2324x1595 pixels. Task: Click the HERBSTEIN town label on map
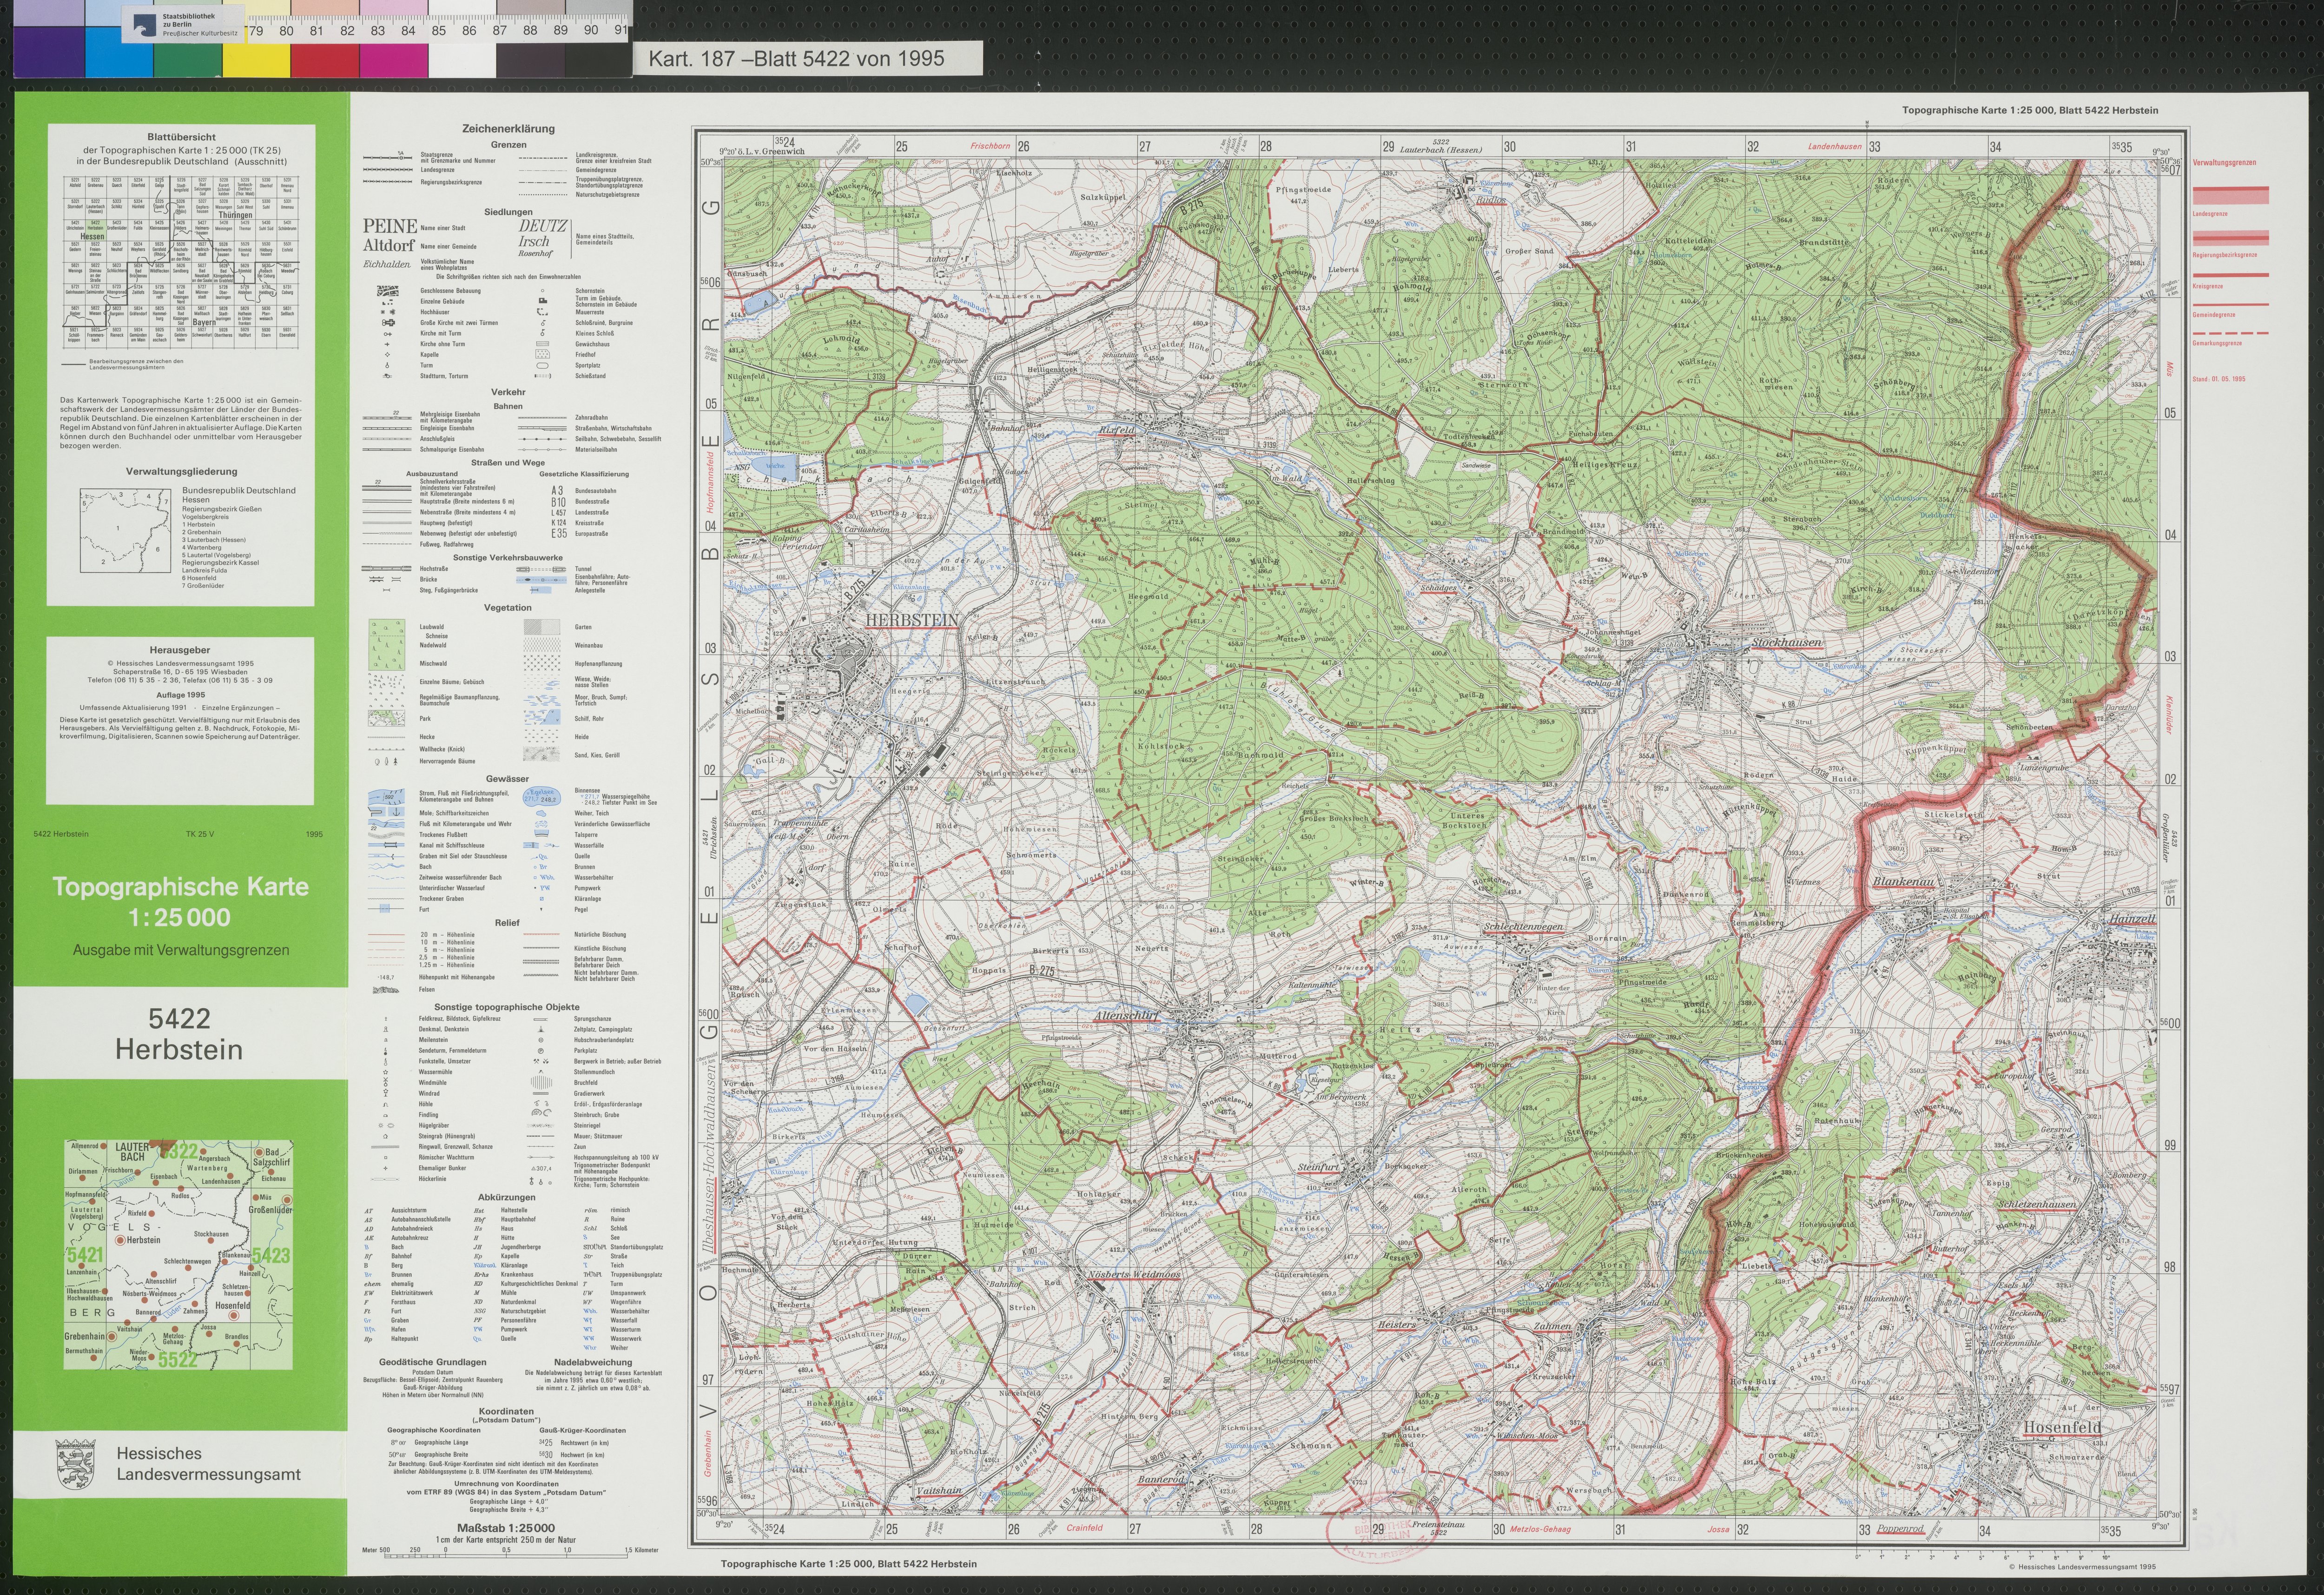coord(911,620)
